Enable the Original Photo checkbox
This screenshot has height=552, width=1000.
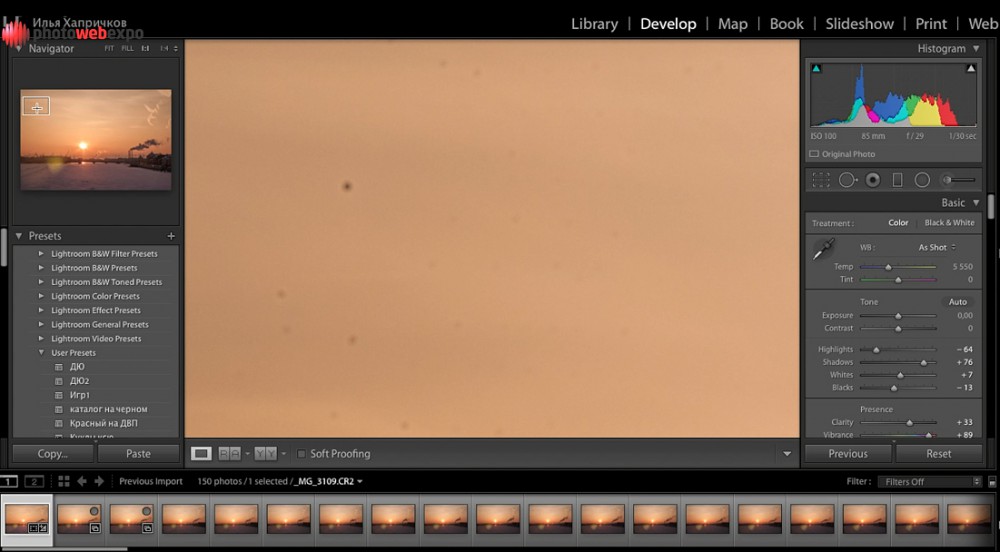click(x=814, y=154)
